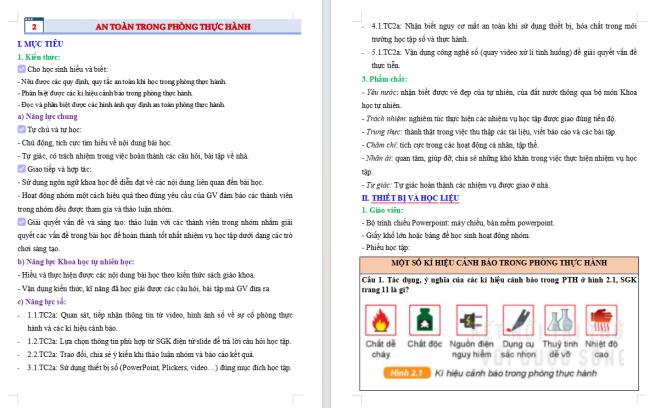650x408 pixels.
Task: Click the poison "Chất độc" bottle icon
Action: coord(424,320)
